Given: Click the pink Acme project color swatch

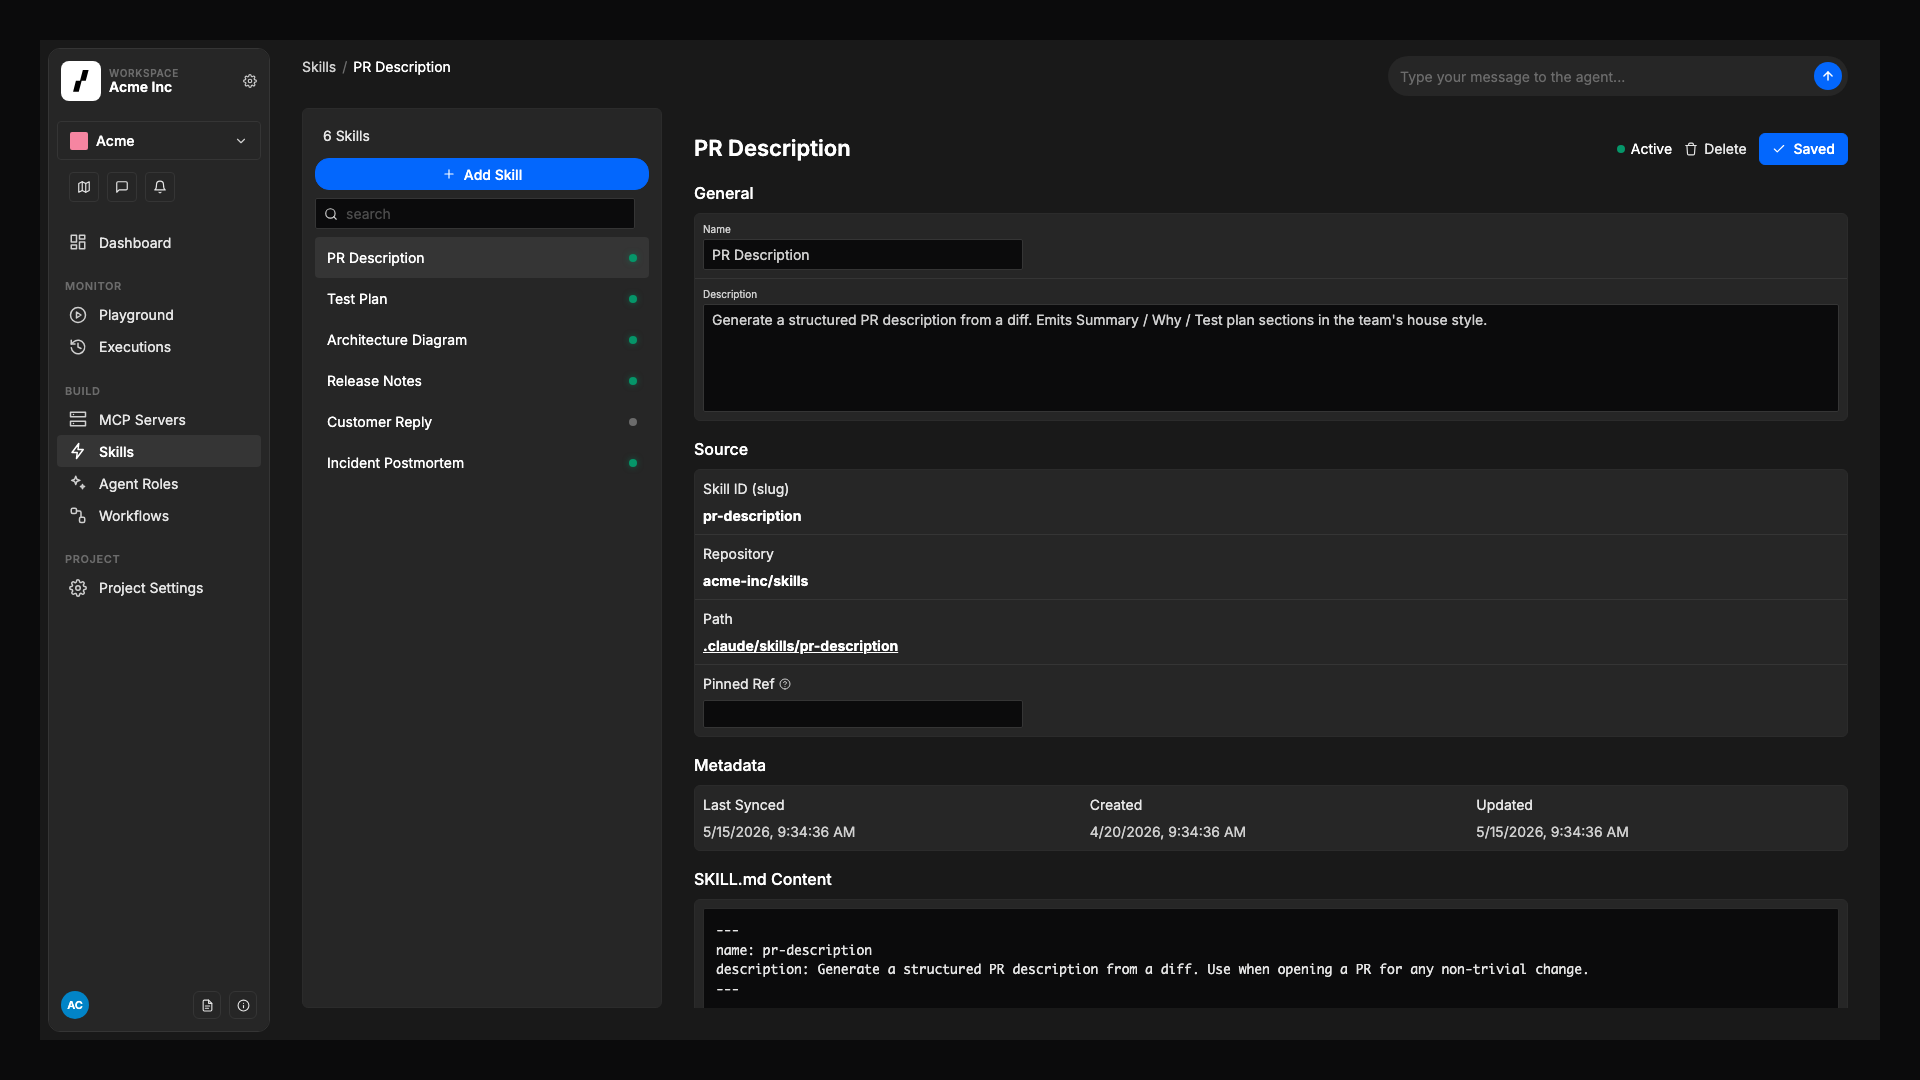Looking at the screenshot, I should tap(79, 141).
